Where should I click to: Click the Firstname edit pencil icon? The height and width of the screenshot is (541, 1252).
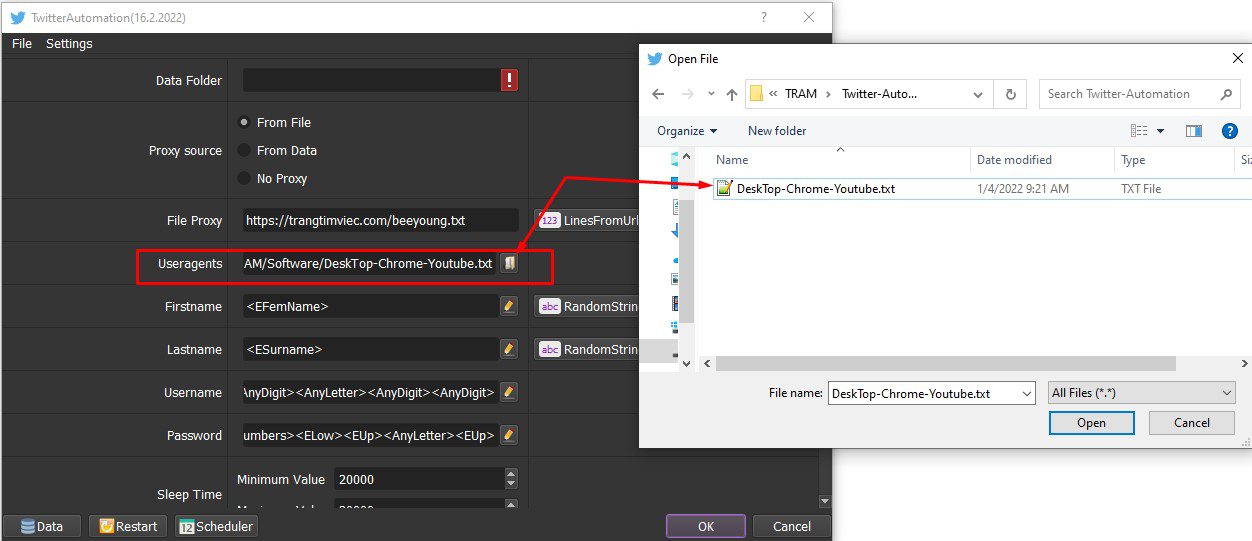tap(509, 306)
